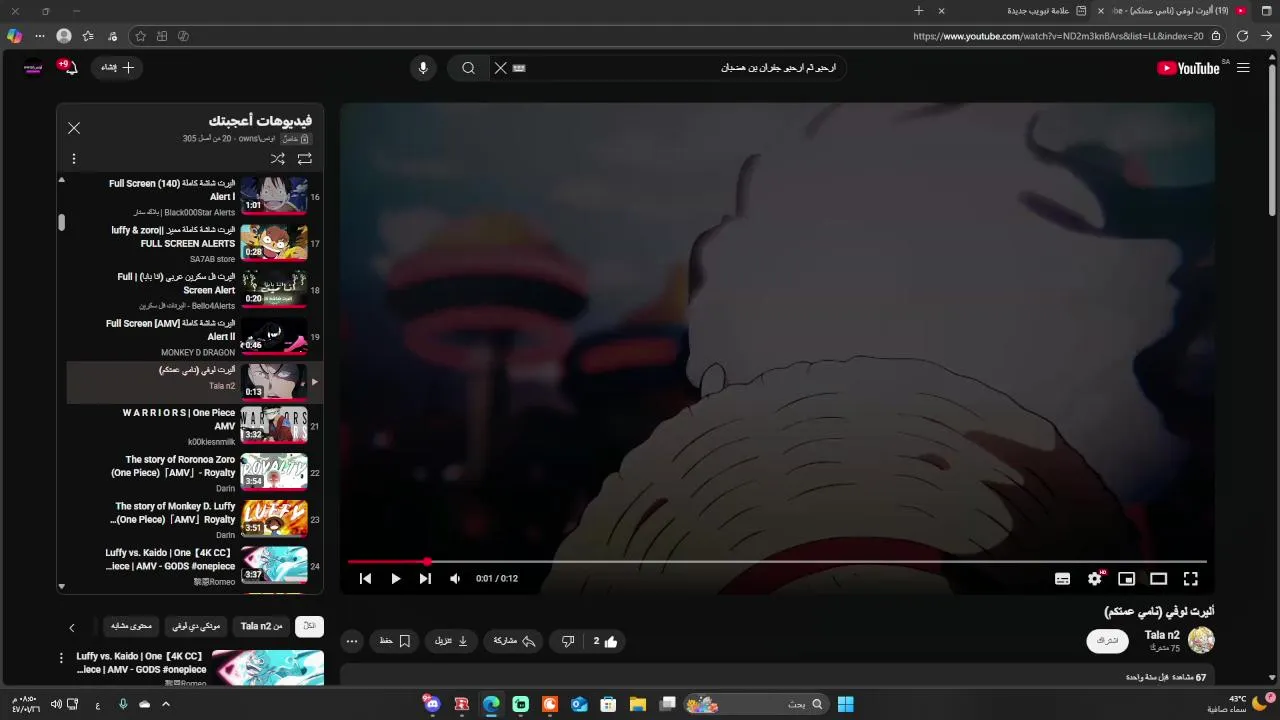Toggle subtitles/closed captions
Image resolution: width=1280 pixels, height=720 pixels.
pos(1062,578)
